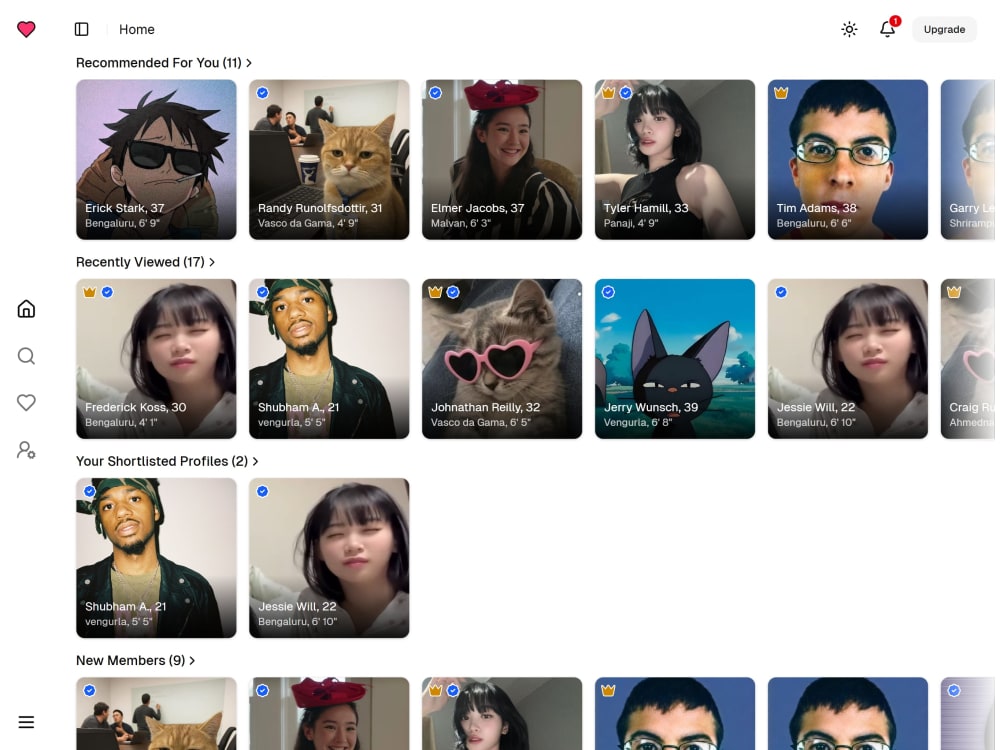1000x750 pixels.
Task: Open Jerry Wunsch profile card
Action: coord(675,359)
